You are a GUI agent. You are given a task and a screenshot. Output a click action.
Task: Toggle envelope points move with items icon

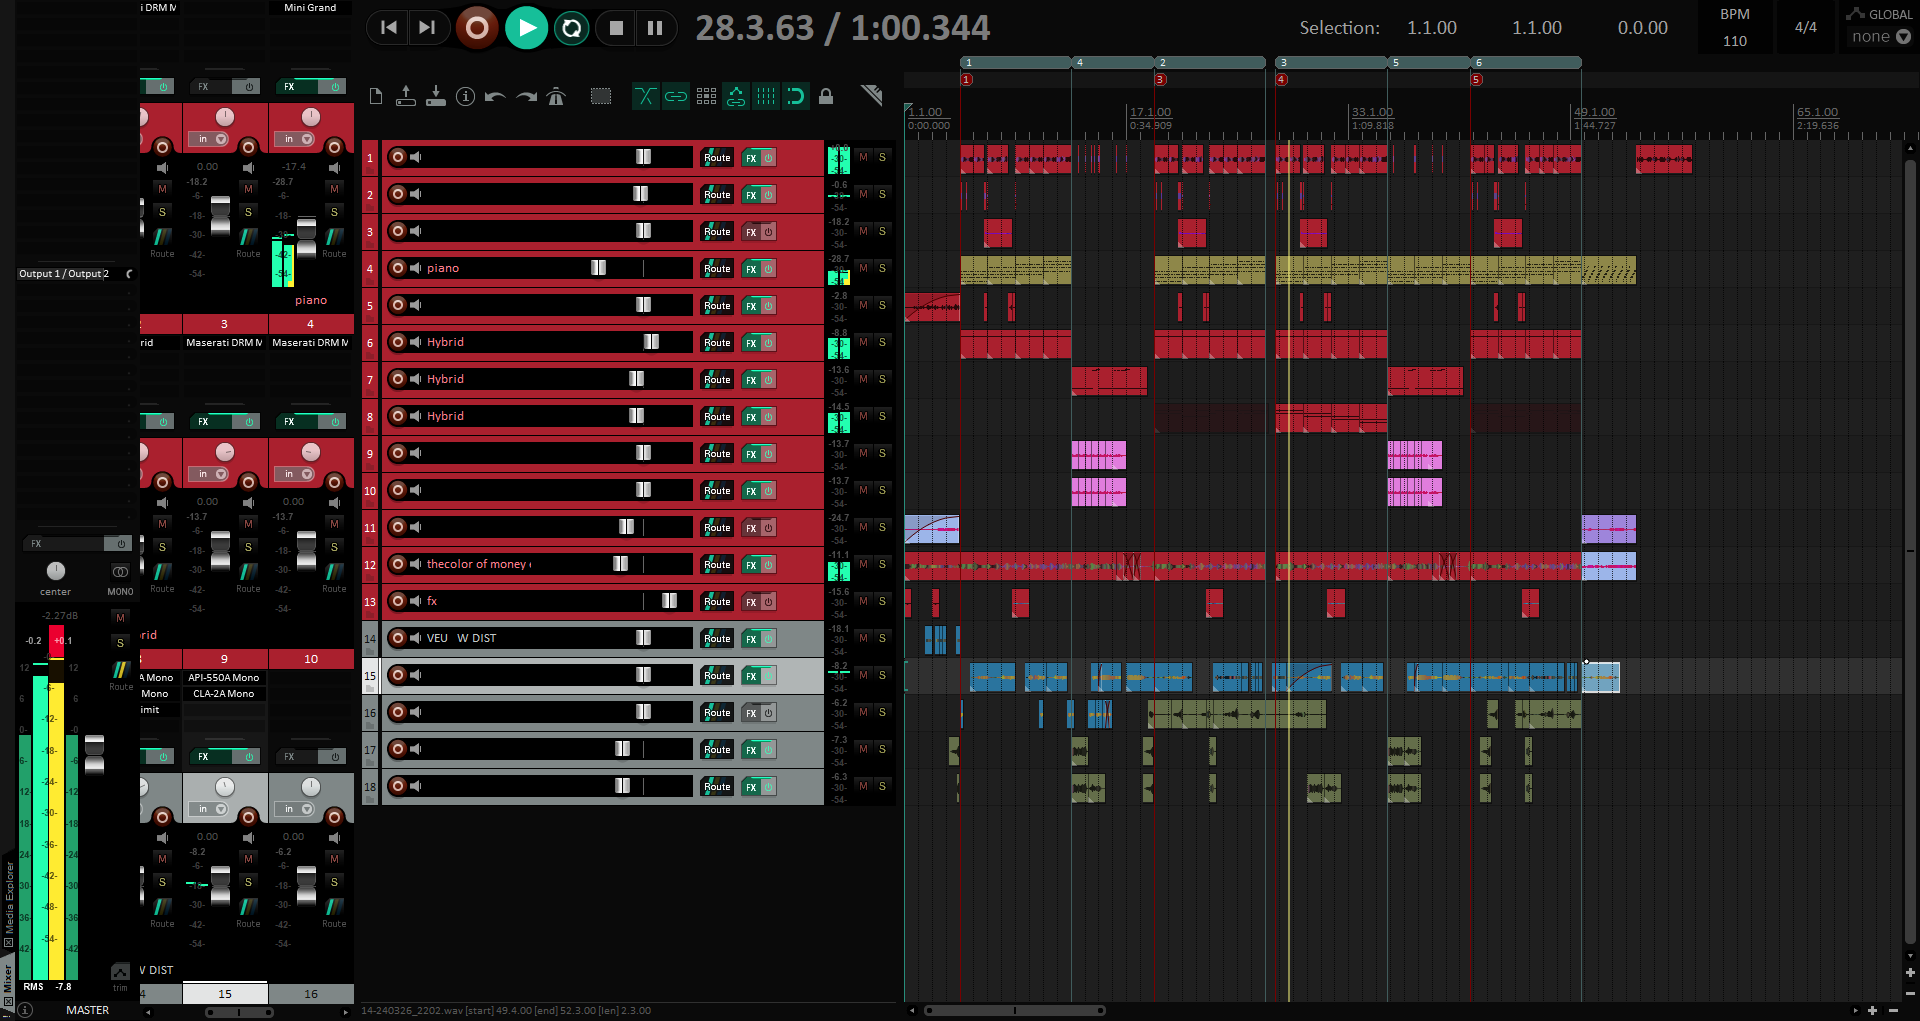point(736,96)
